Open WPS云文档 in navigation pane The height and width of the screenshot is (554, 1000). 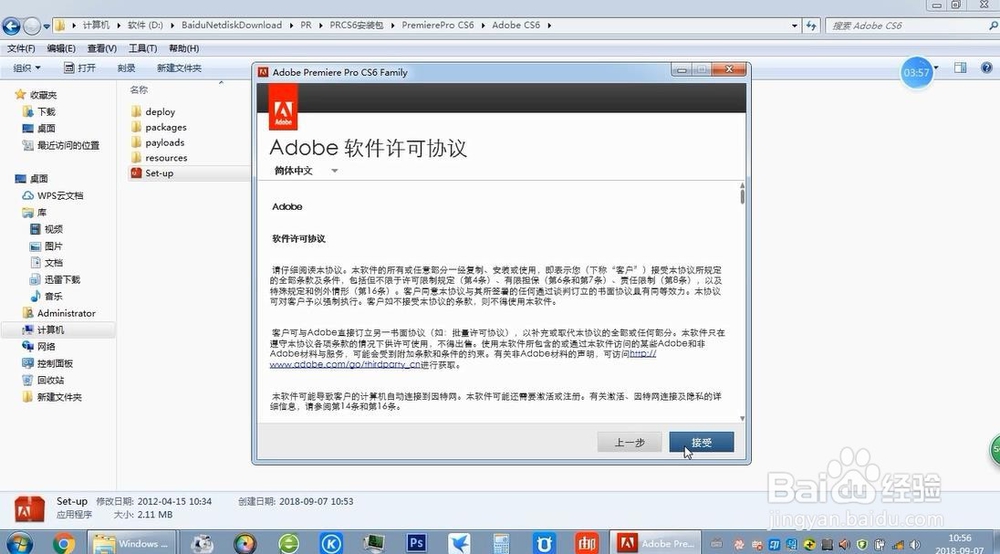53,196
